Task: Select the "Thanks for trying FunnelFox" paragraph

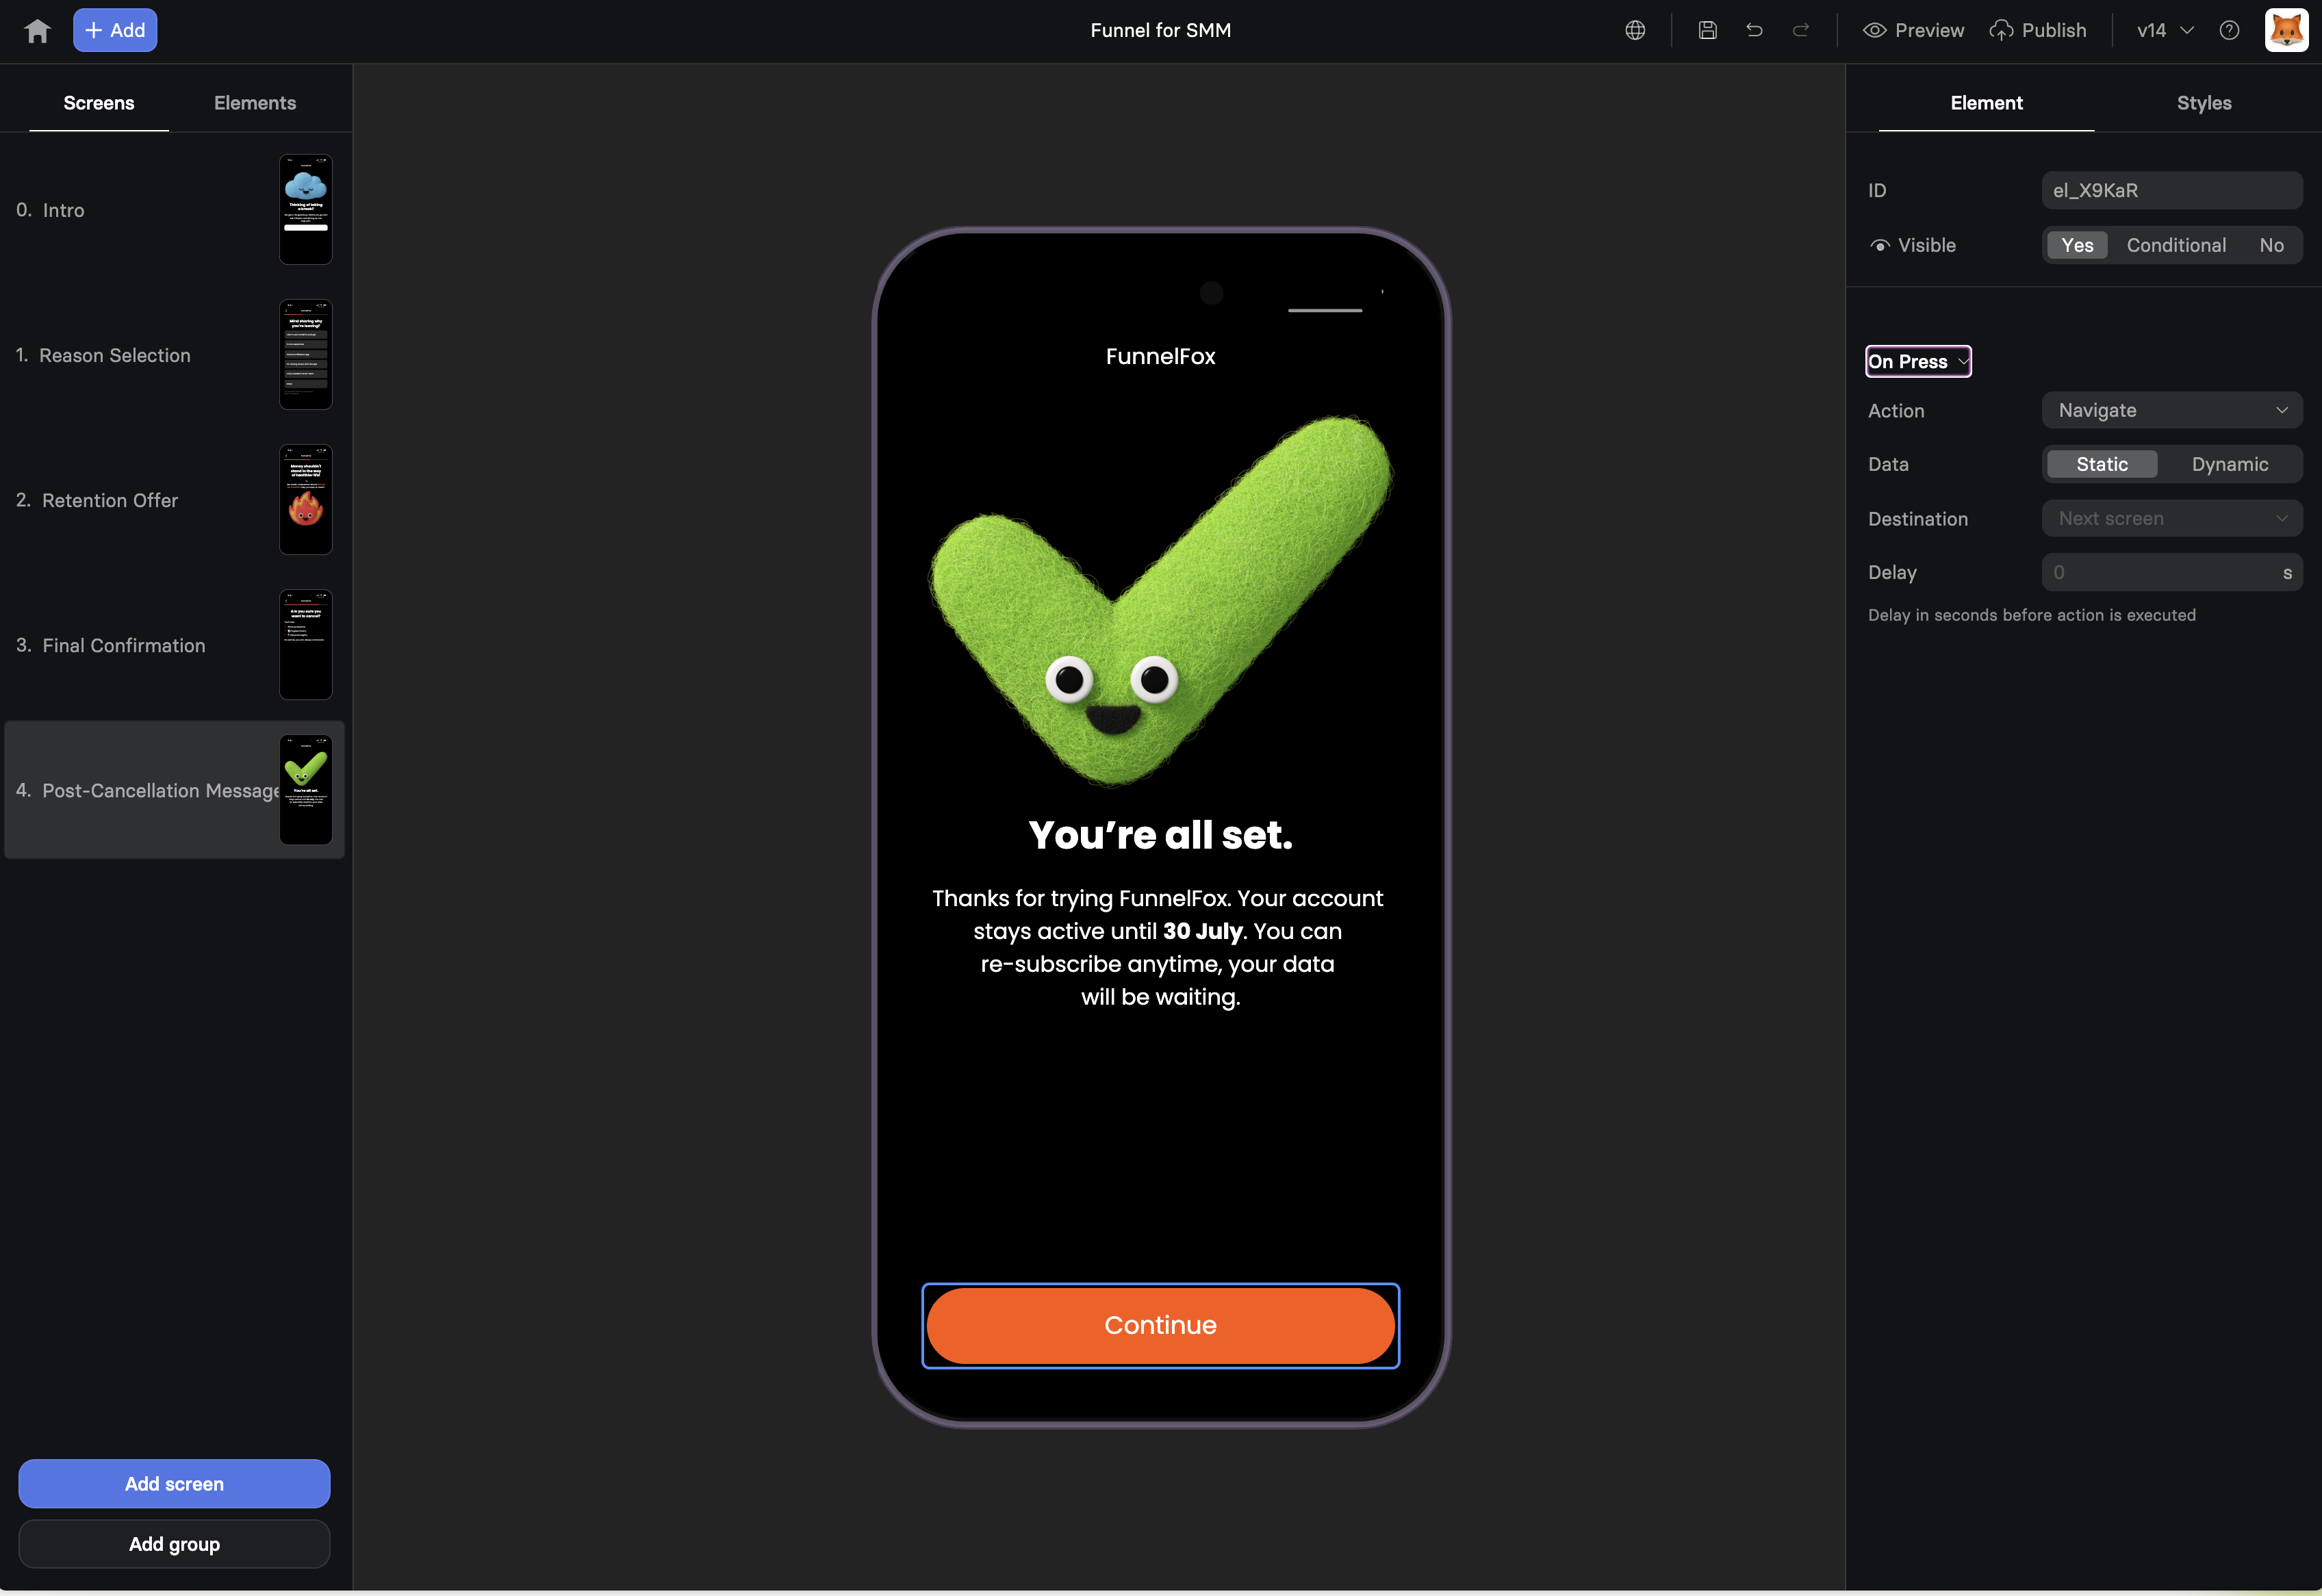Action: pos(1158,947)
